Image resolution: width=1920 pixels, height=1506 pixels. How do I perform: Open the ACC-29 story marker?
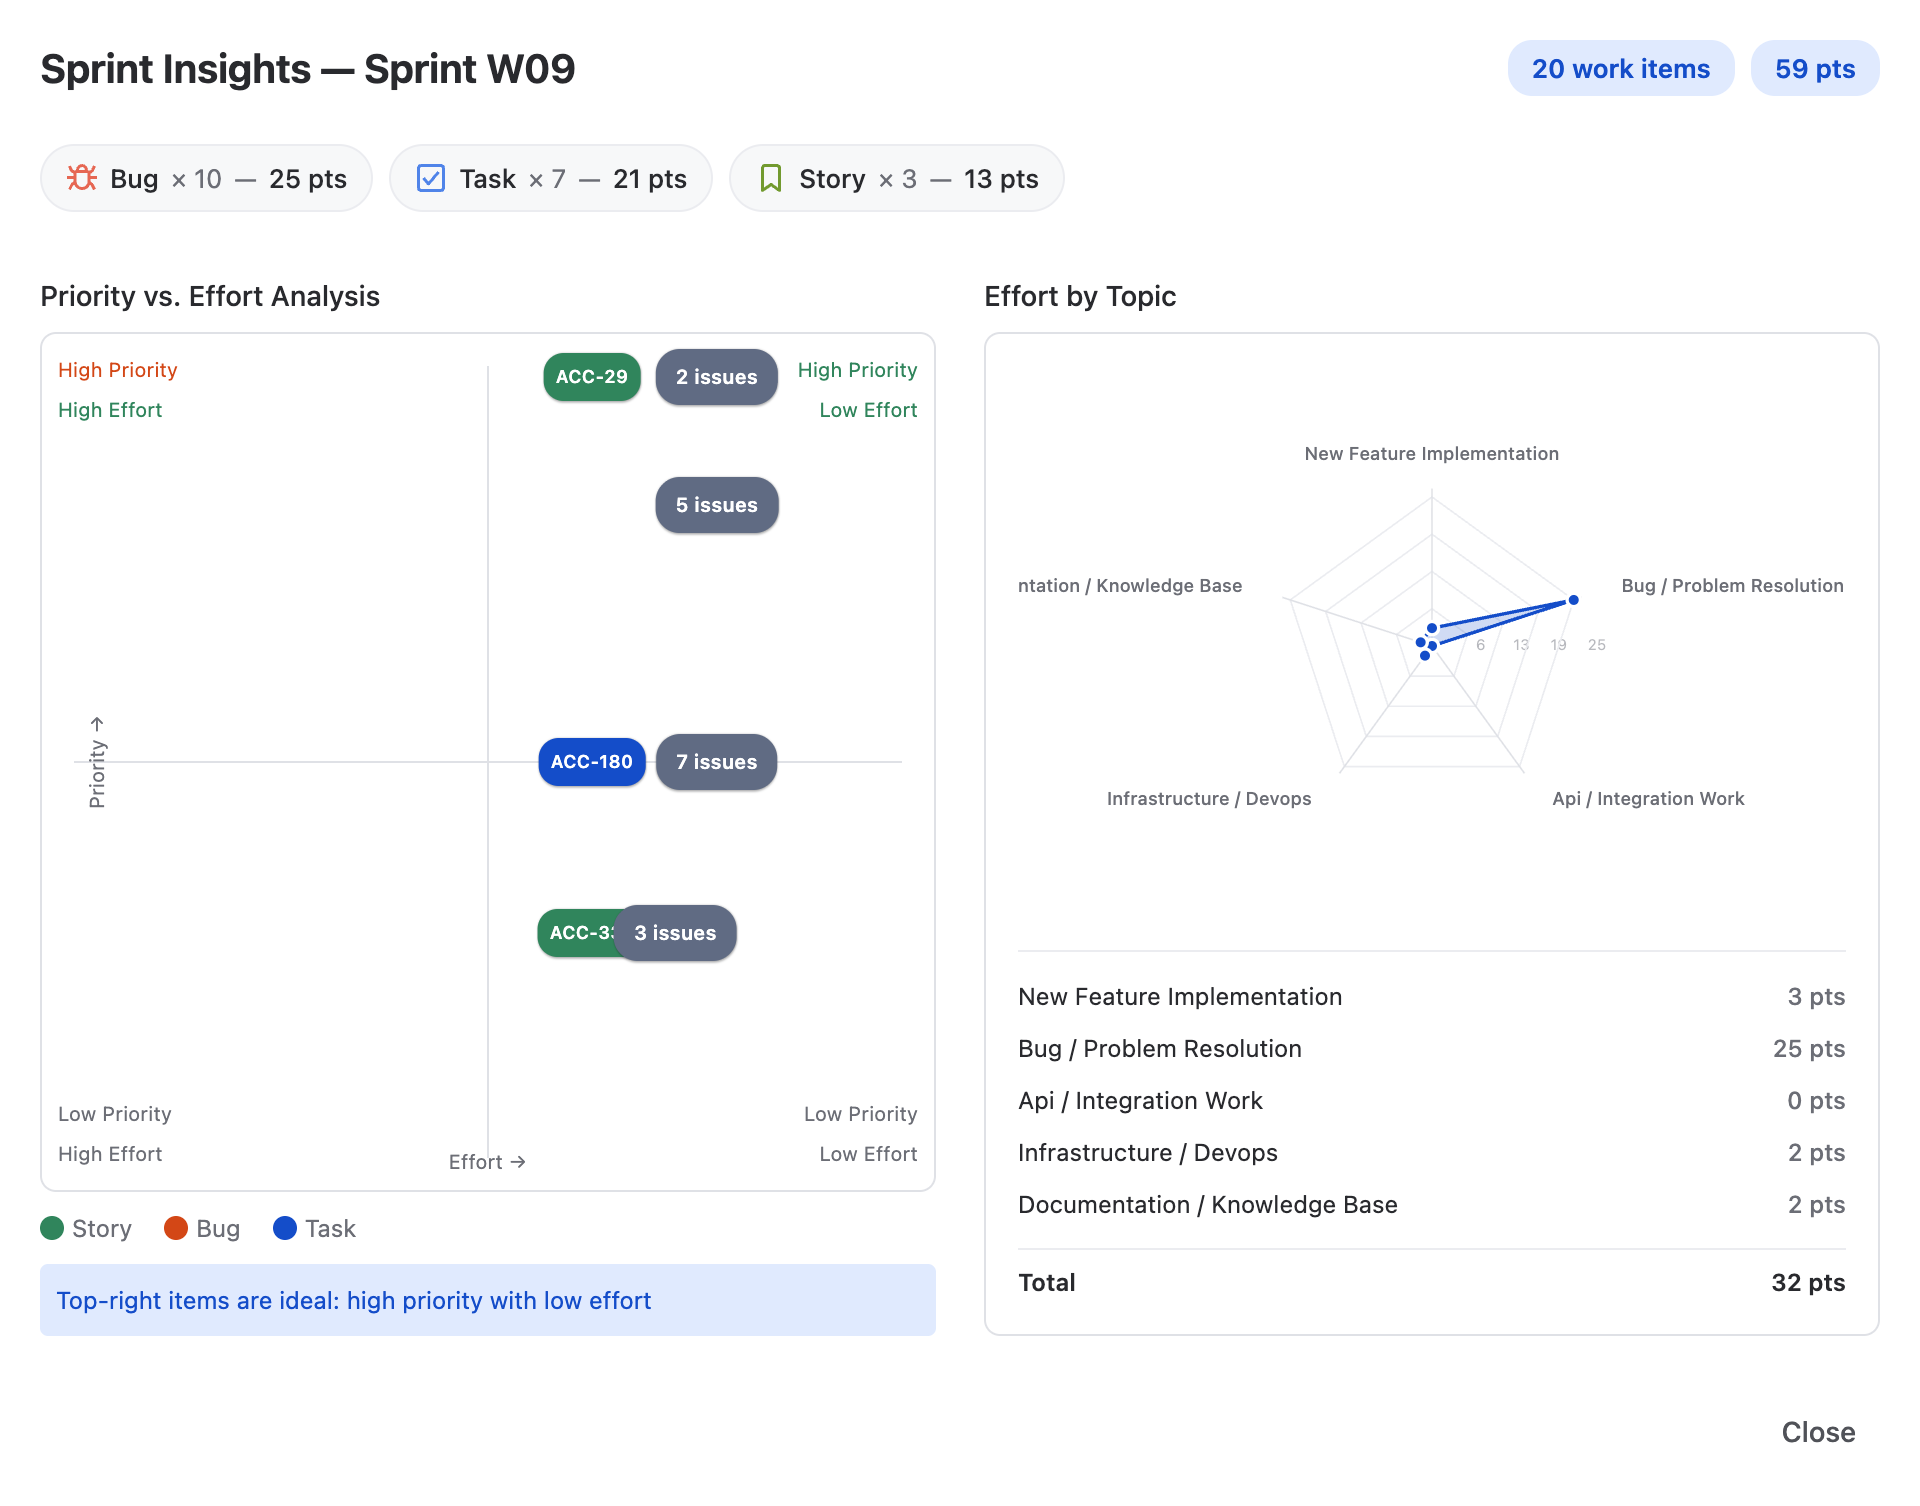coord(591,377)
